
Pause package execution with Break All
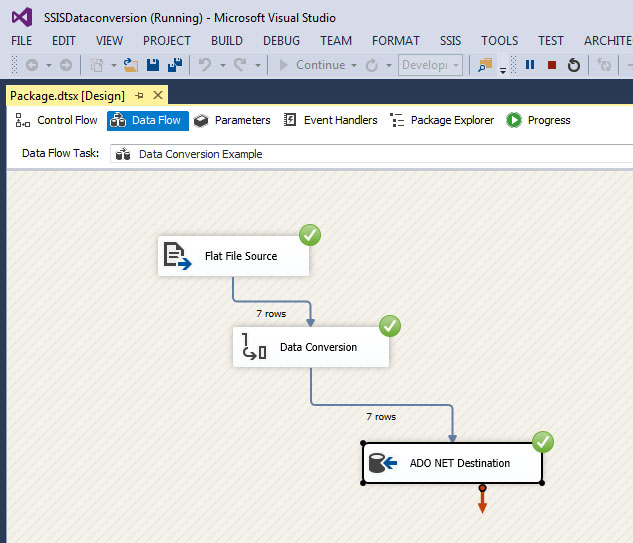pyautogui.click(x=530, y=65)
